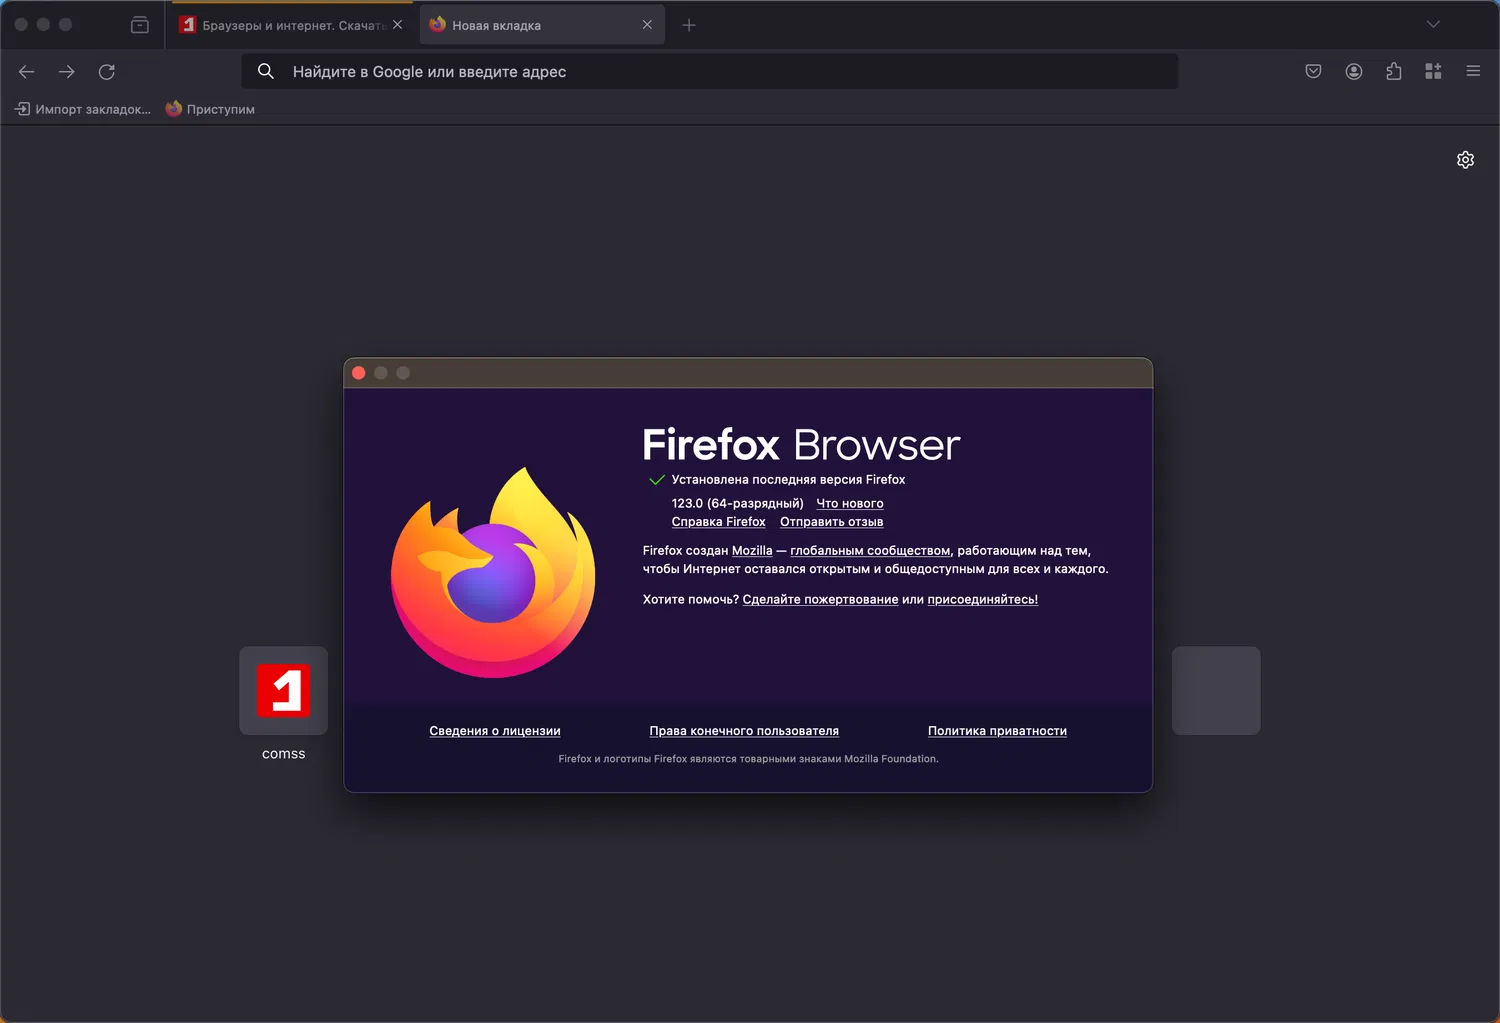Go forward with the forward arrow
The height and width of the screenshot is (1023, 1500).
coord(67,72)
